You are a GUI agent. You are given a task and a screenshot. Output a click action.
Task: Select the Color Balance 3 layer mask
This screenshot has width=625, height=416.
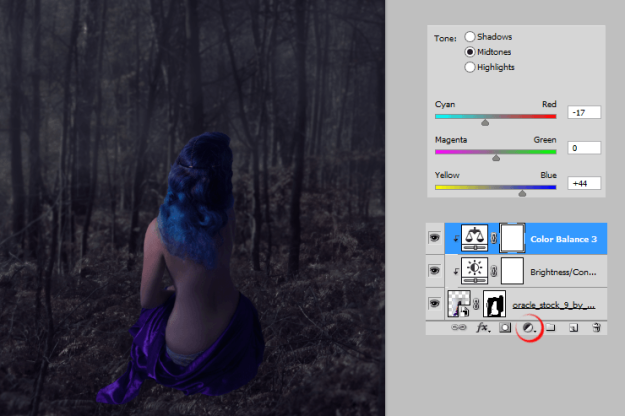512,238
